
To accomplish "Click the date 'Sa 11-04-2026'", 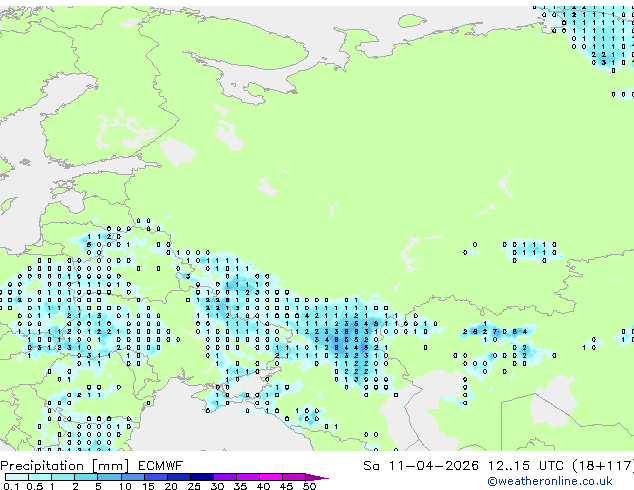I will [x=421, y=466].
